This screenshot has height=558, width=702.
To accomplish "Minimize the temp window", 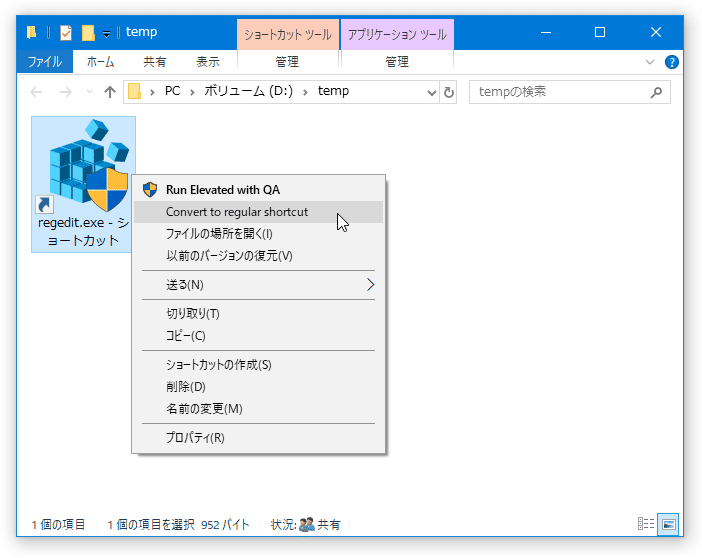I will point(546,32).
